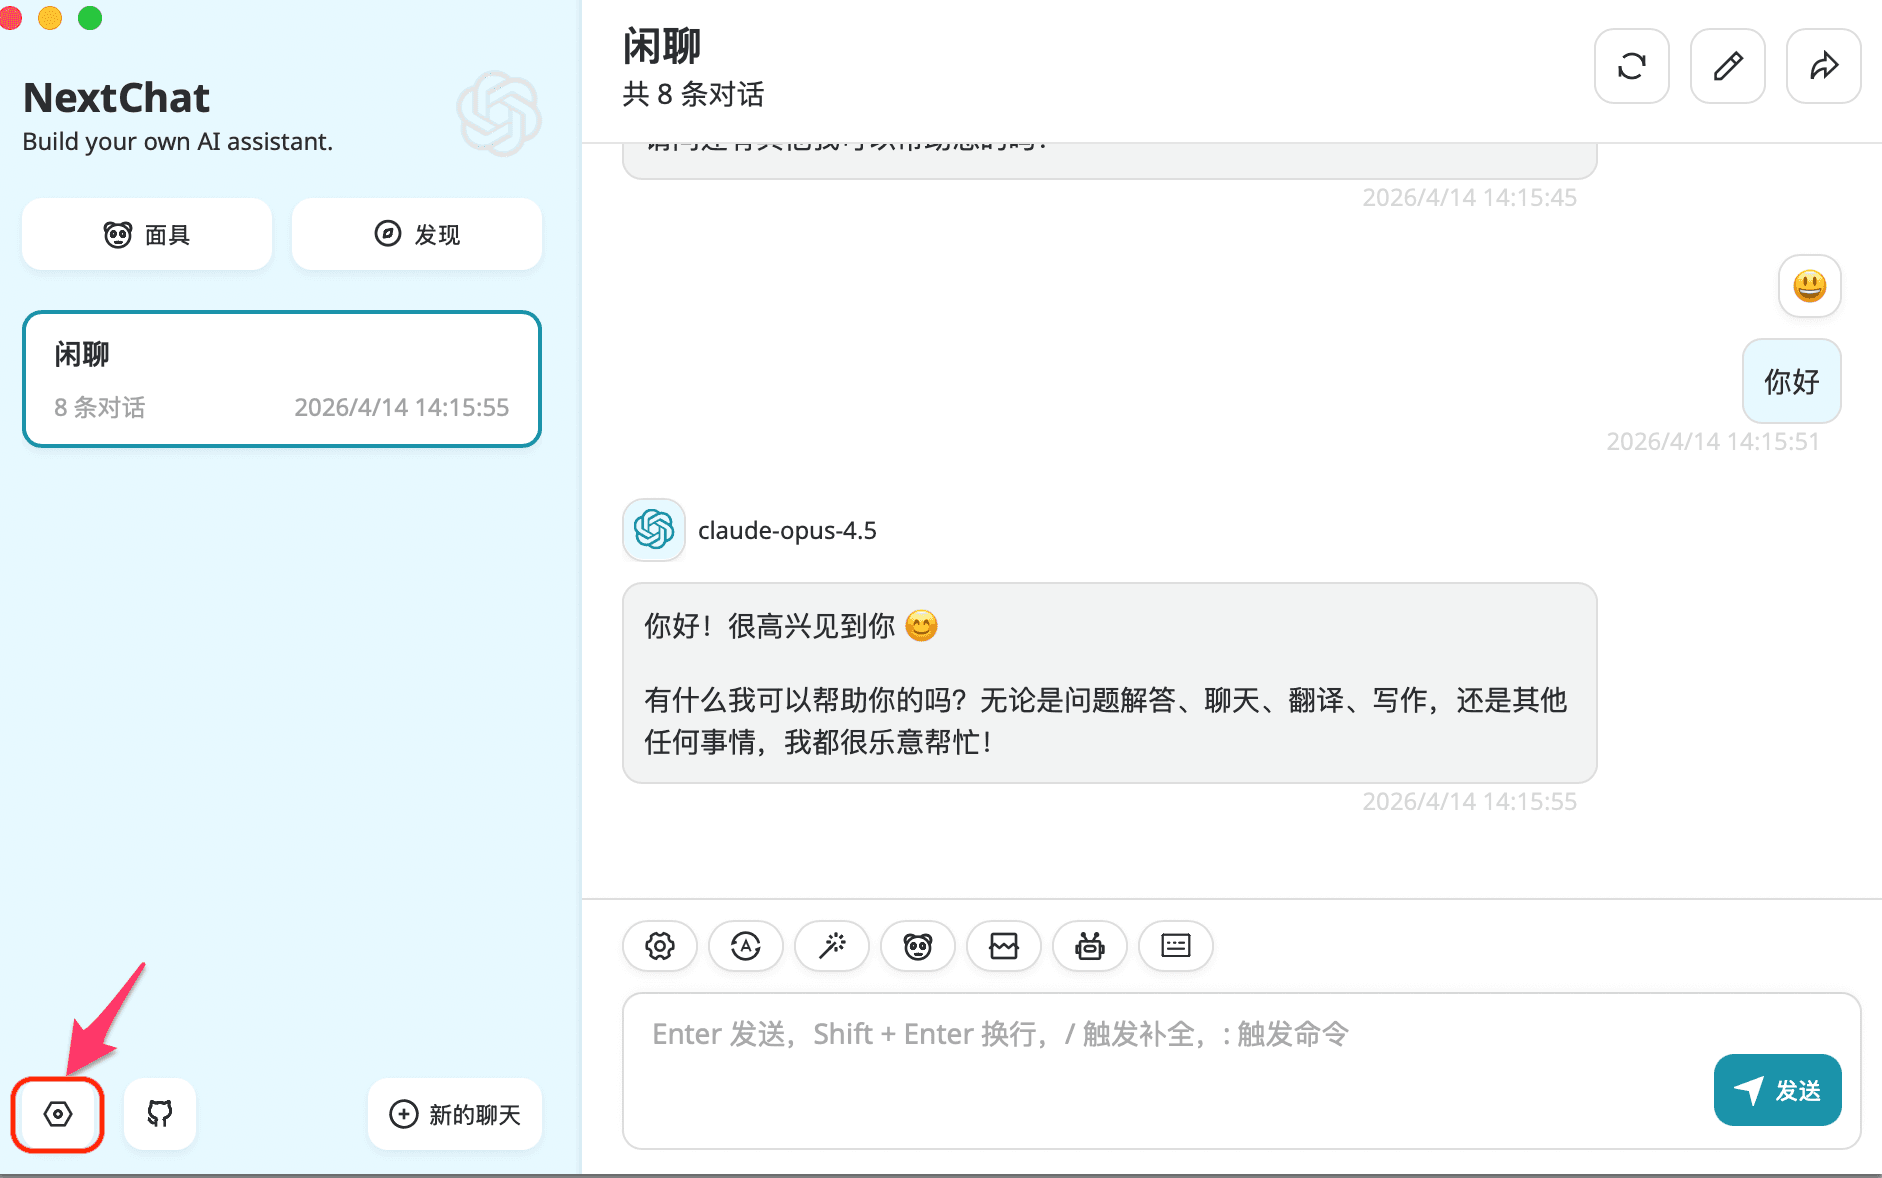Show keyboard shortcuts with the shortcut icon
Screen dimensions: 1882x1178
point(1175,946)
